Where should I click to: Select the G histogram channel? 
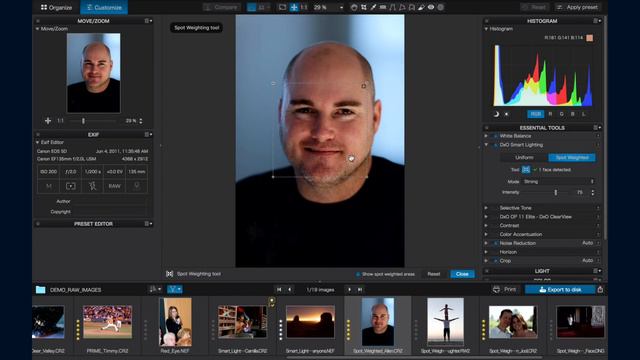click(562, 114)
